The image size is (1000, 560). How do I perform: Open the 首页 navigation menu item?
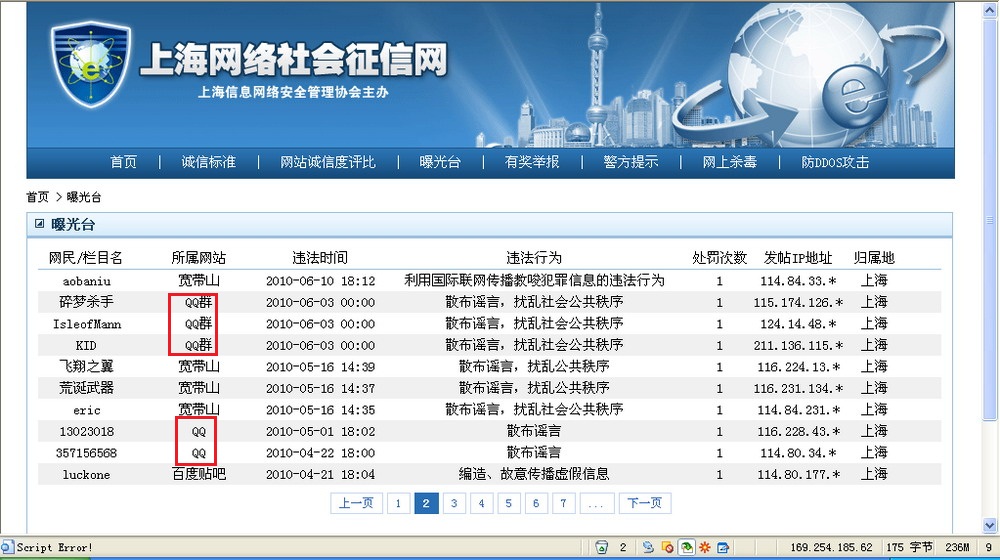click(x=123, y=162)
